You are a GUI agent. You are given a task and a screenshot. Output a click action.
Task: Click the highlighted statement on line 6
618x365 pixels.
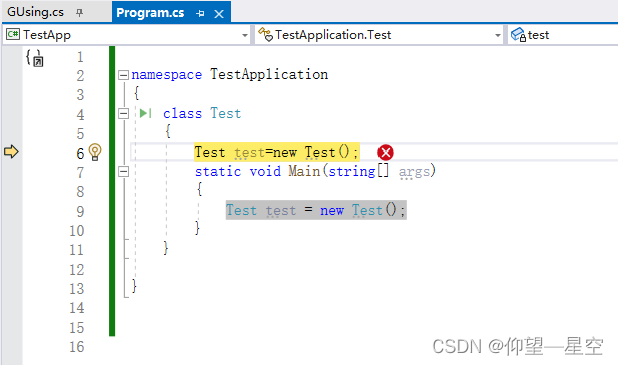[x=276, y=152]
